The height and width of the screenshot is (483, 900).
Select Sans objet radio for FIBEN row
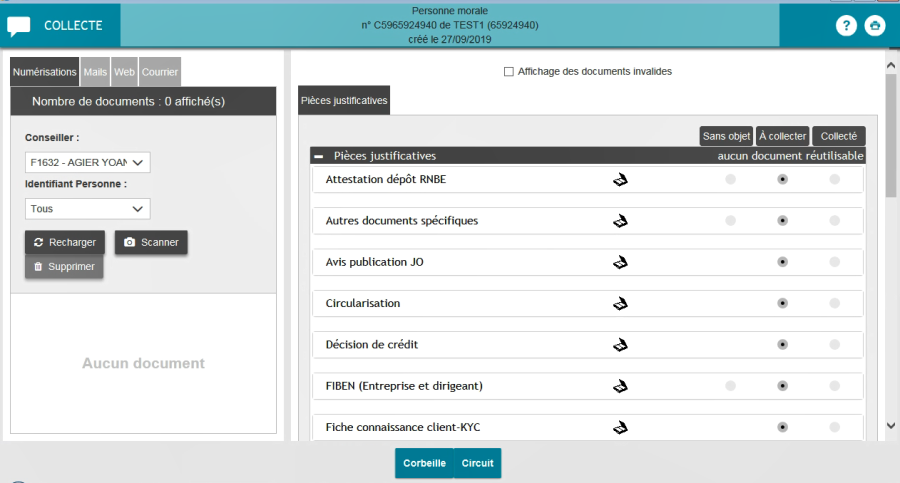click(x=730, y=386)
